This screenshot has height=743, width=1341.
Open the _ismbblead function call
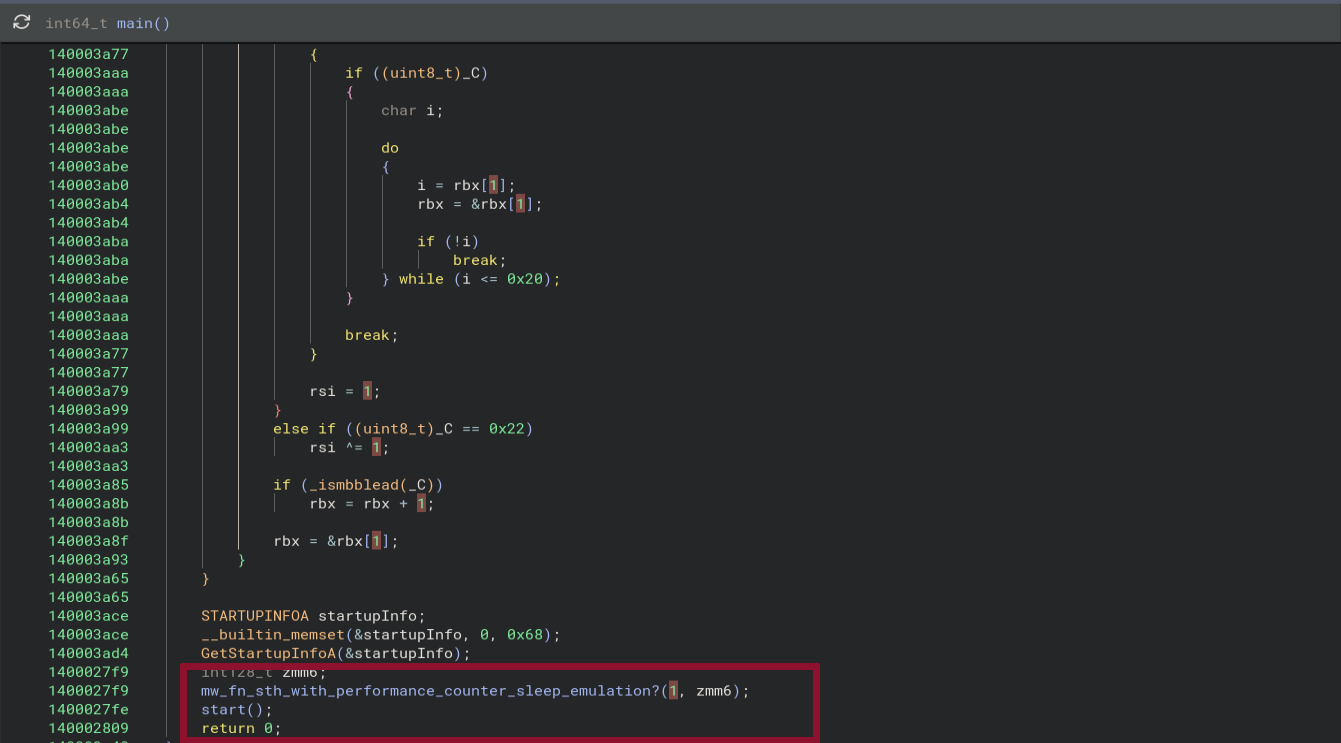(x=345, y=485)
